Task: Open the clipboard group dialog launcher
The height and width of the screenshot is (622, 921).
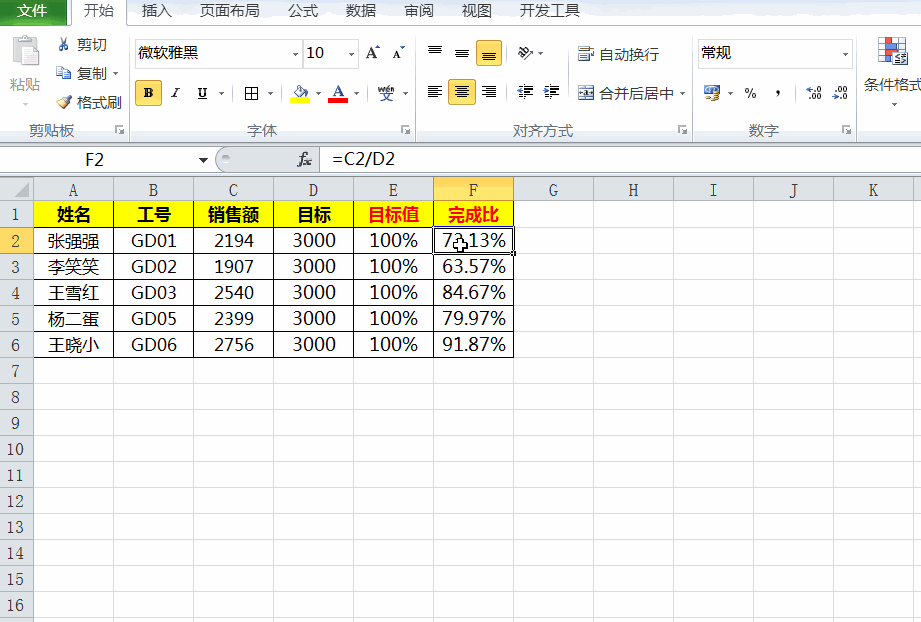Action: pyautogui.click(x=119, y=130)
